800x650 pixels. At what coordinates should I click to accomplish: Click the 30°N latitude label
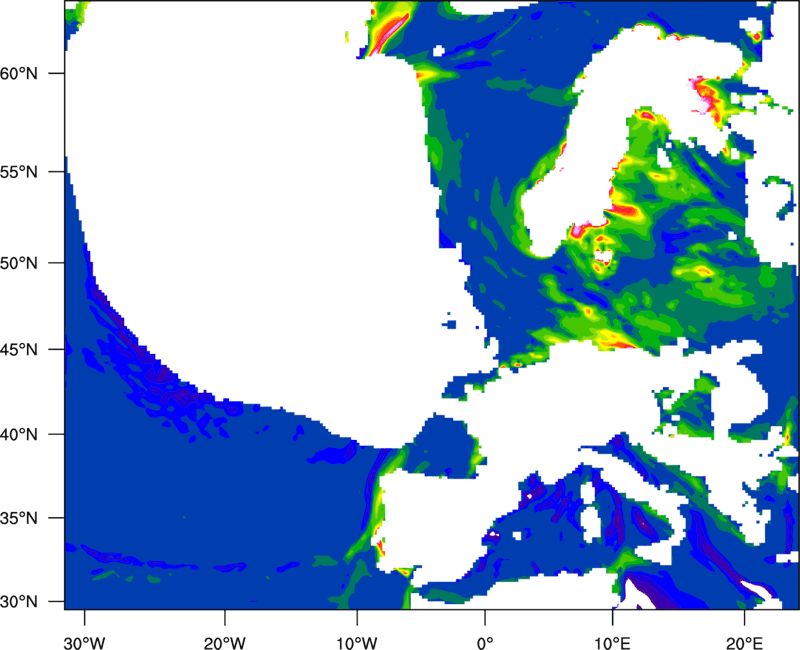click(x=19, y=602)
